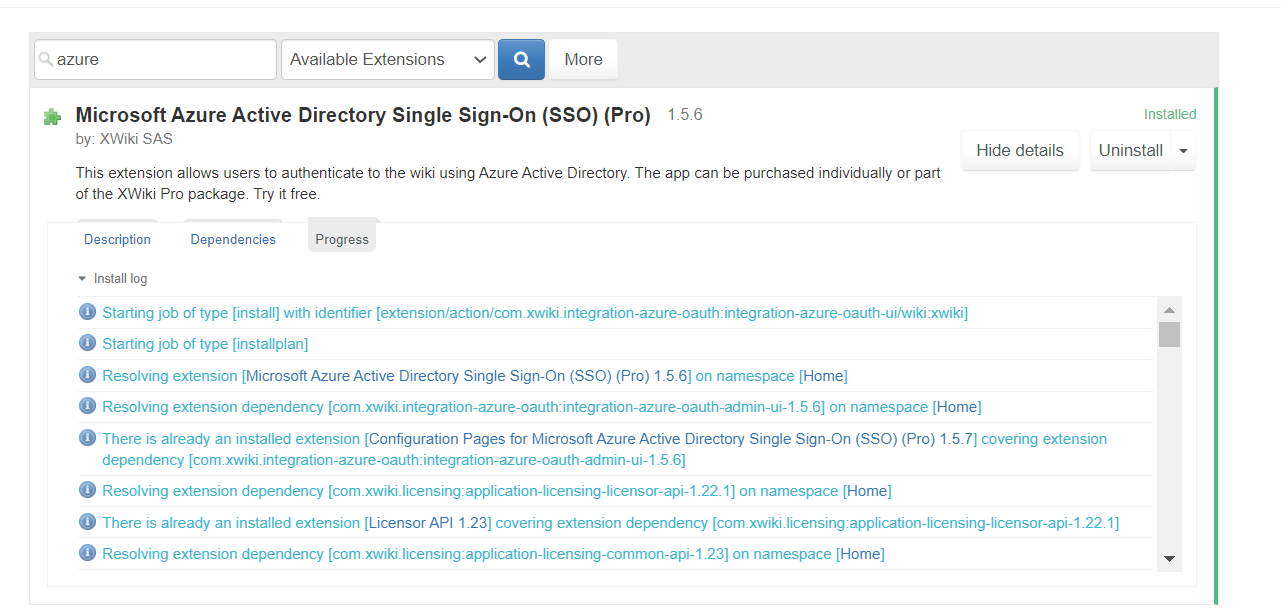Image resolution: width=1281 pixels, height=616 pixels.
Task: Click inside the azure search input field
Action: pyautogui.click(x=155, y=59)
